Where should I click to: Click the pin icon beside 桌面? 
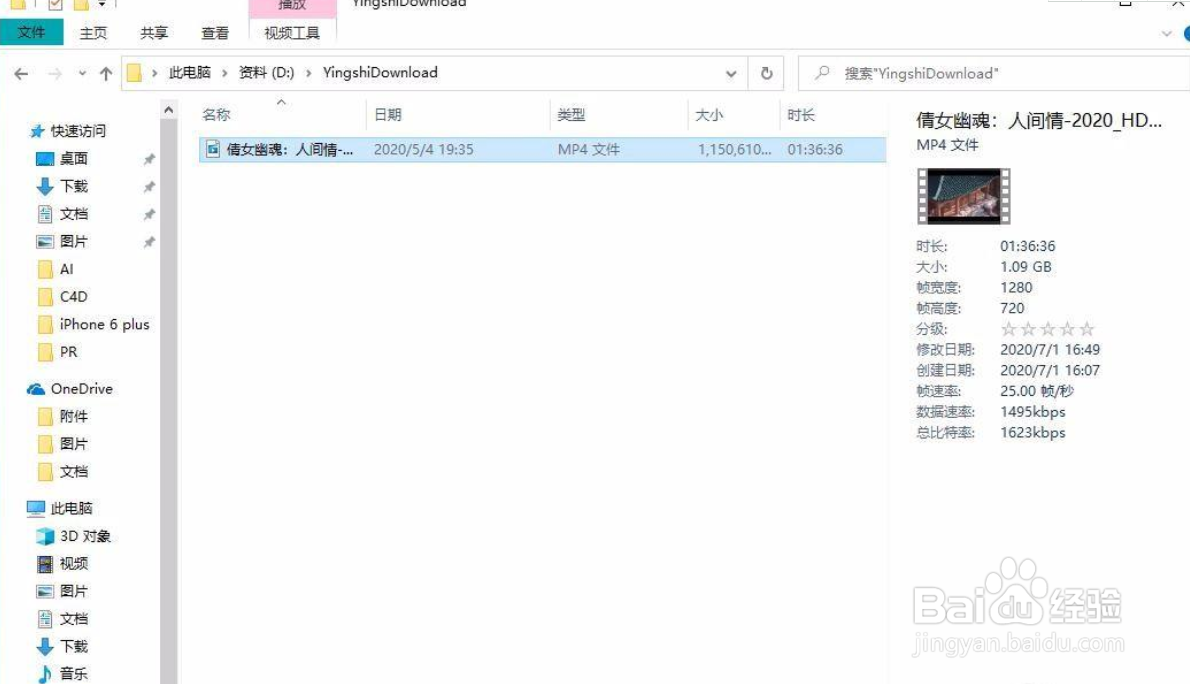150,159
